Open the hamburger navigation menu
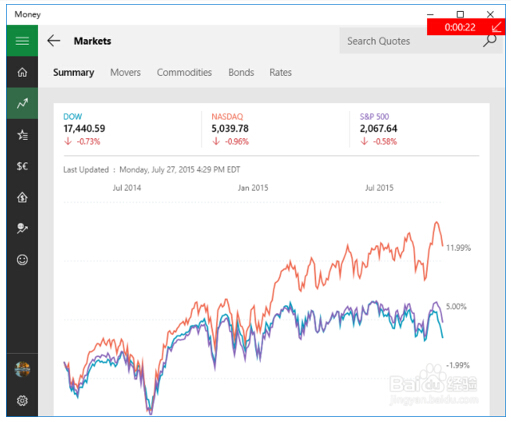 tap(22, 41)
